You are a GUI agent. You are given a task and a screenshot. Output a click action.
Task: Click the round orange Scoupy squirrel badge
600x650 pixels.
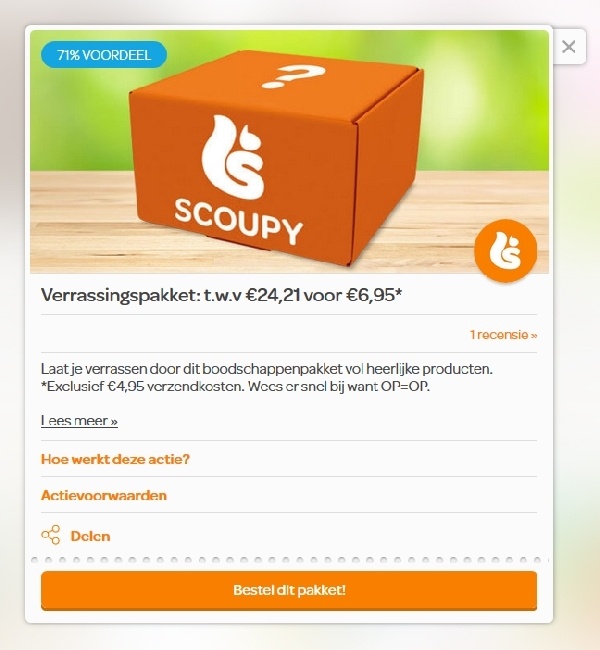pos(505,251)
